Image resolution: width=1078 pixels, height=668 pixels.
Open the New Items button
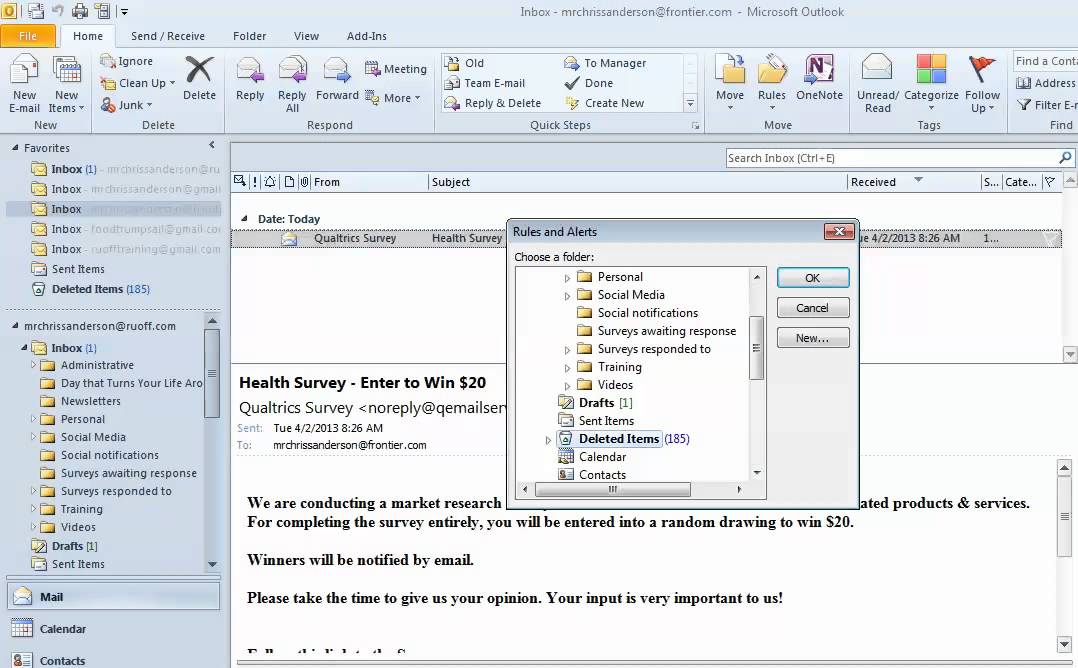66,83
